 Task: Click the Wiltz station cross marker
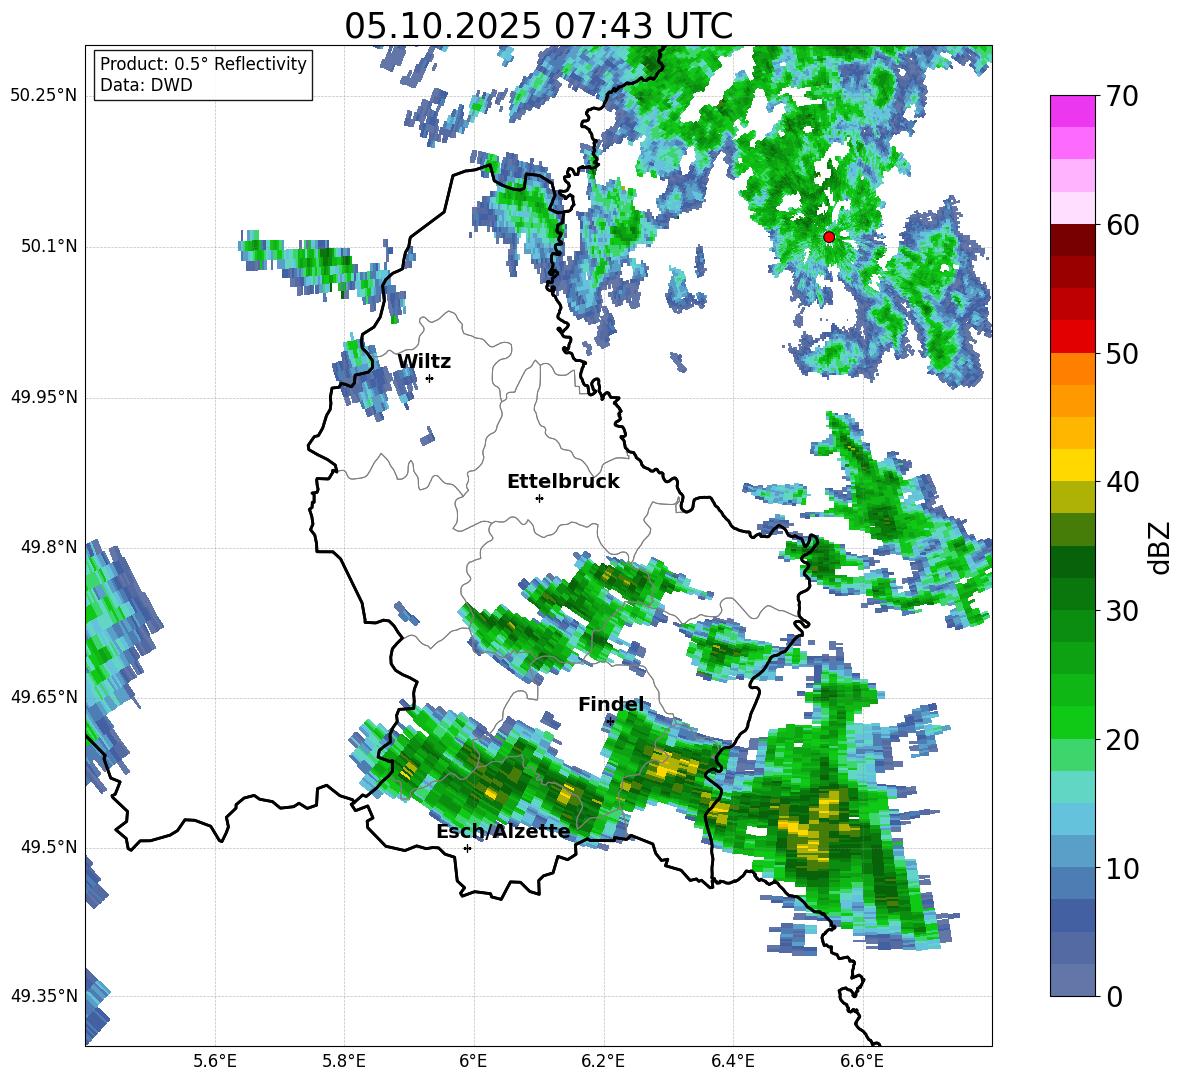pyautogui.click(x=430, y=378)
